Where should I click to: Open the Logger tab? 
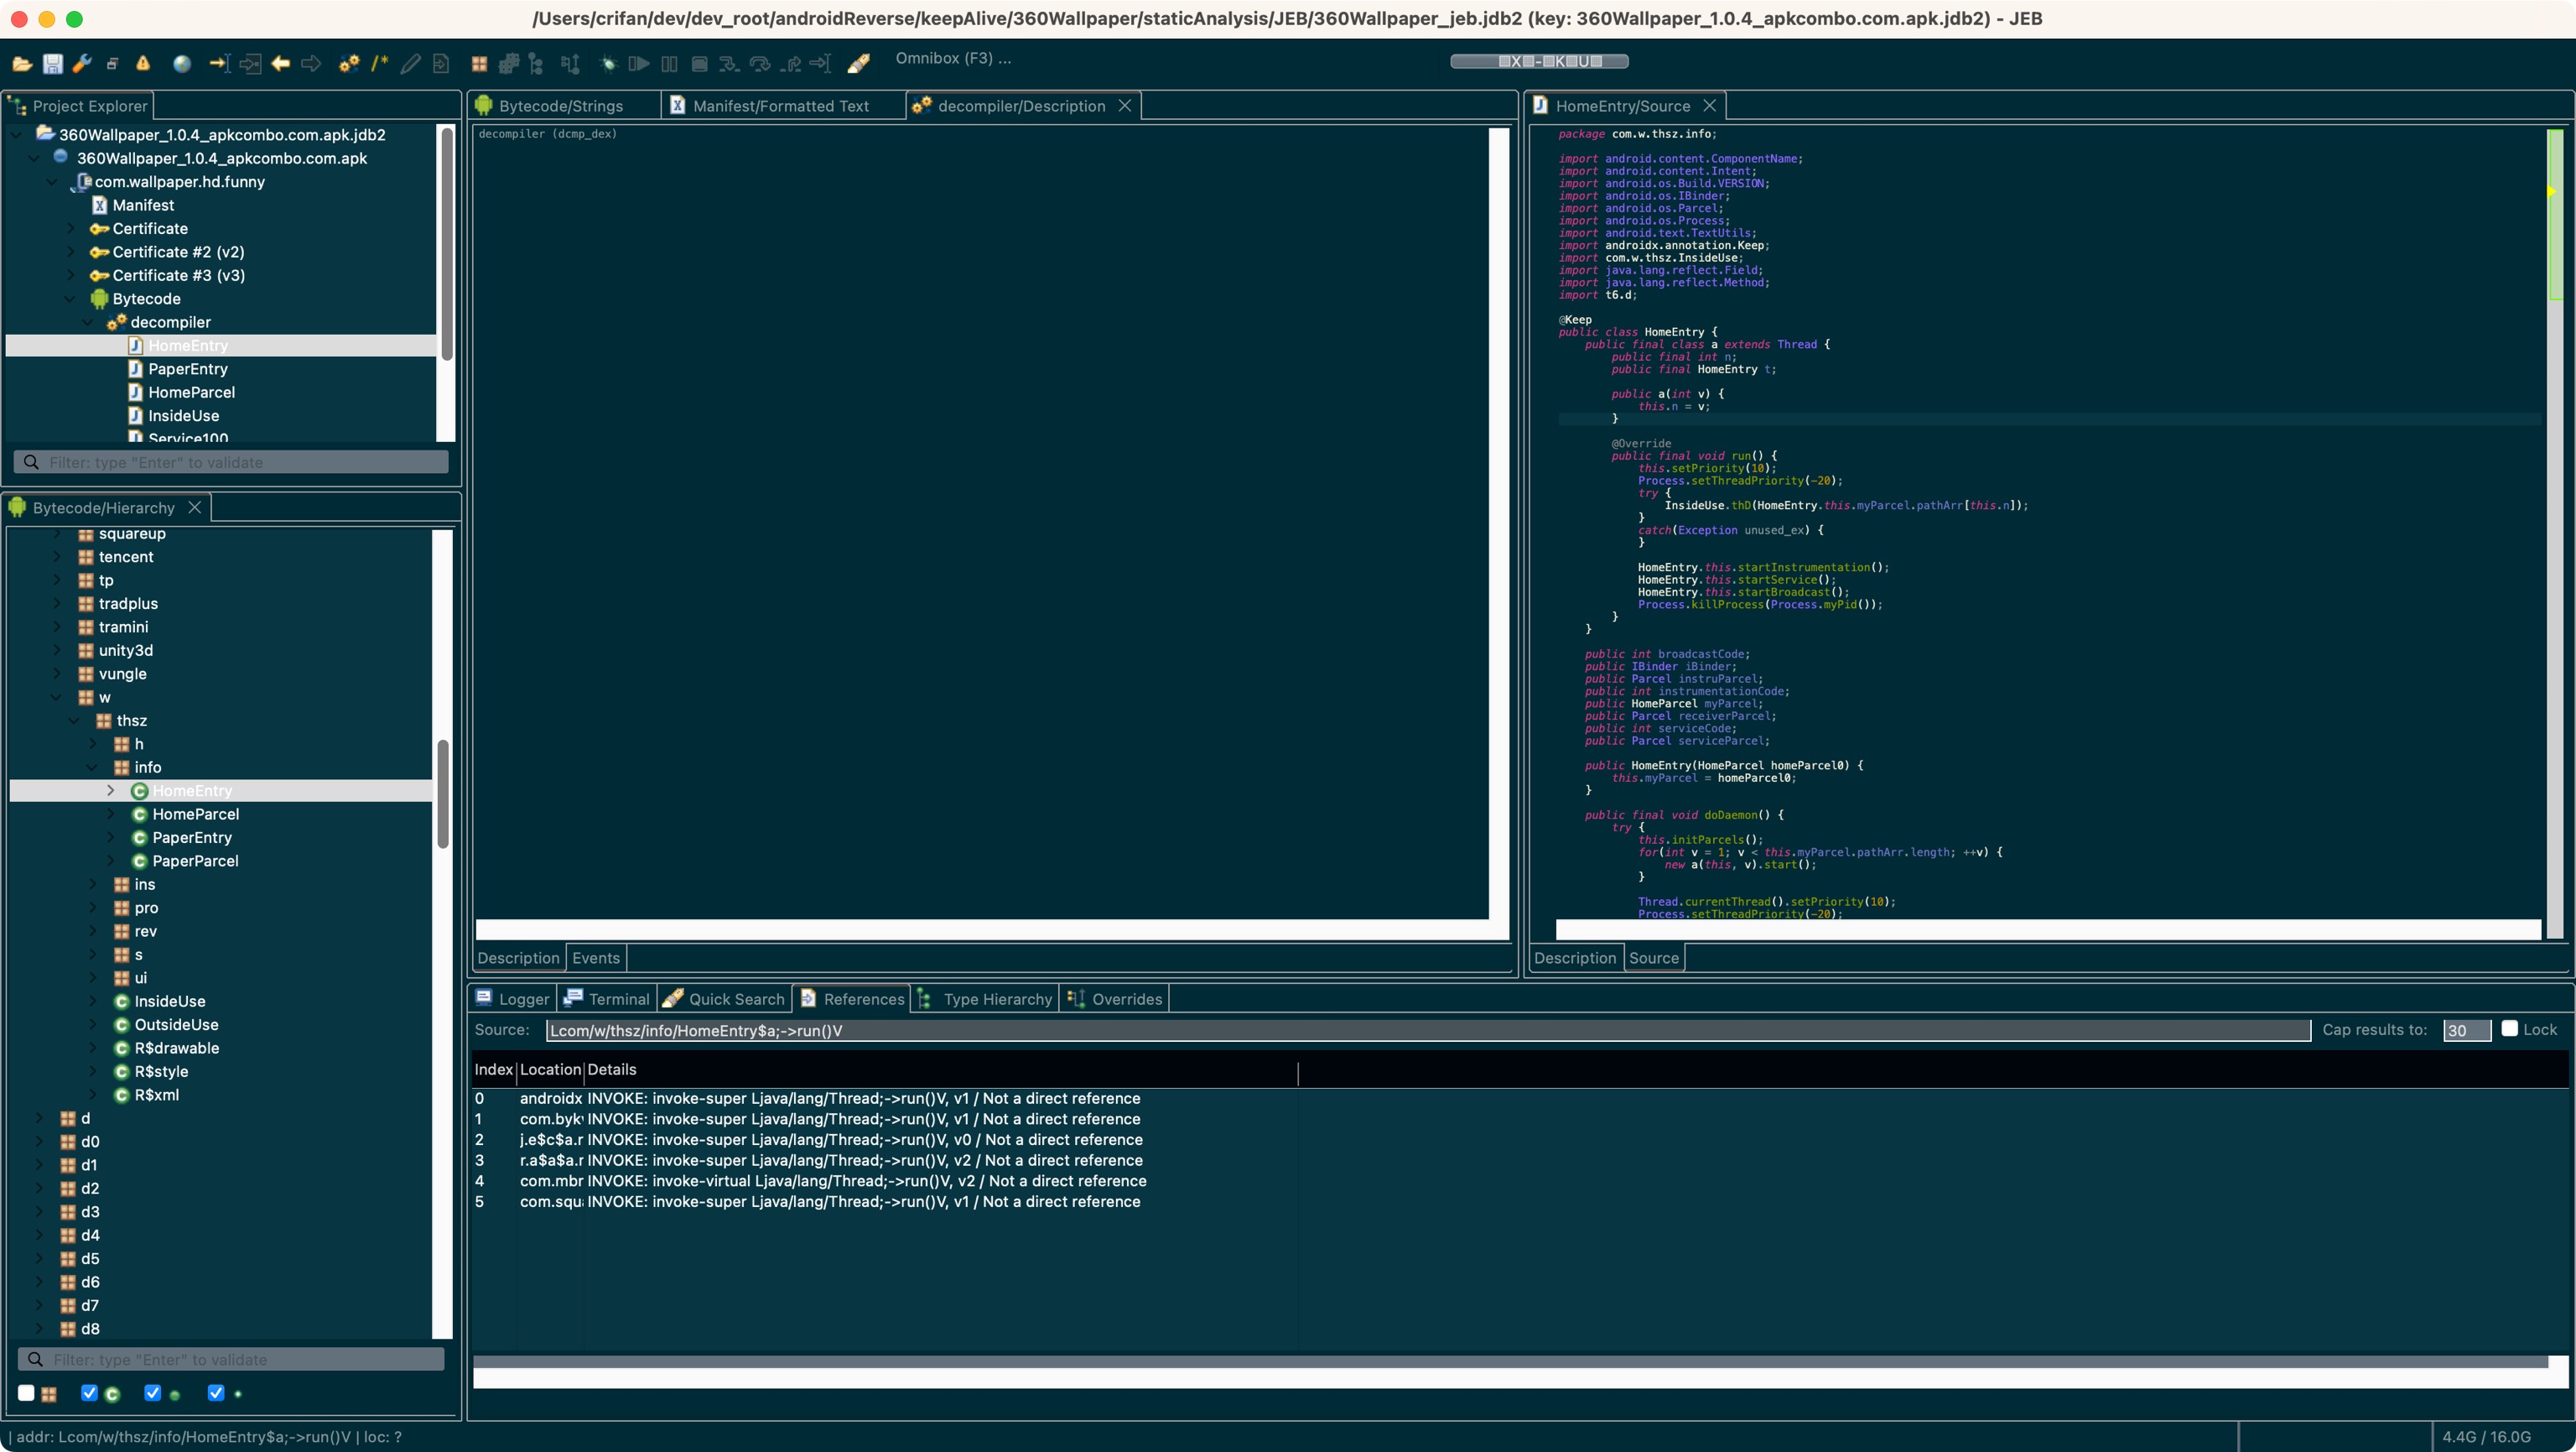click(x=513, y=998)
